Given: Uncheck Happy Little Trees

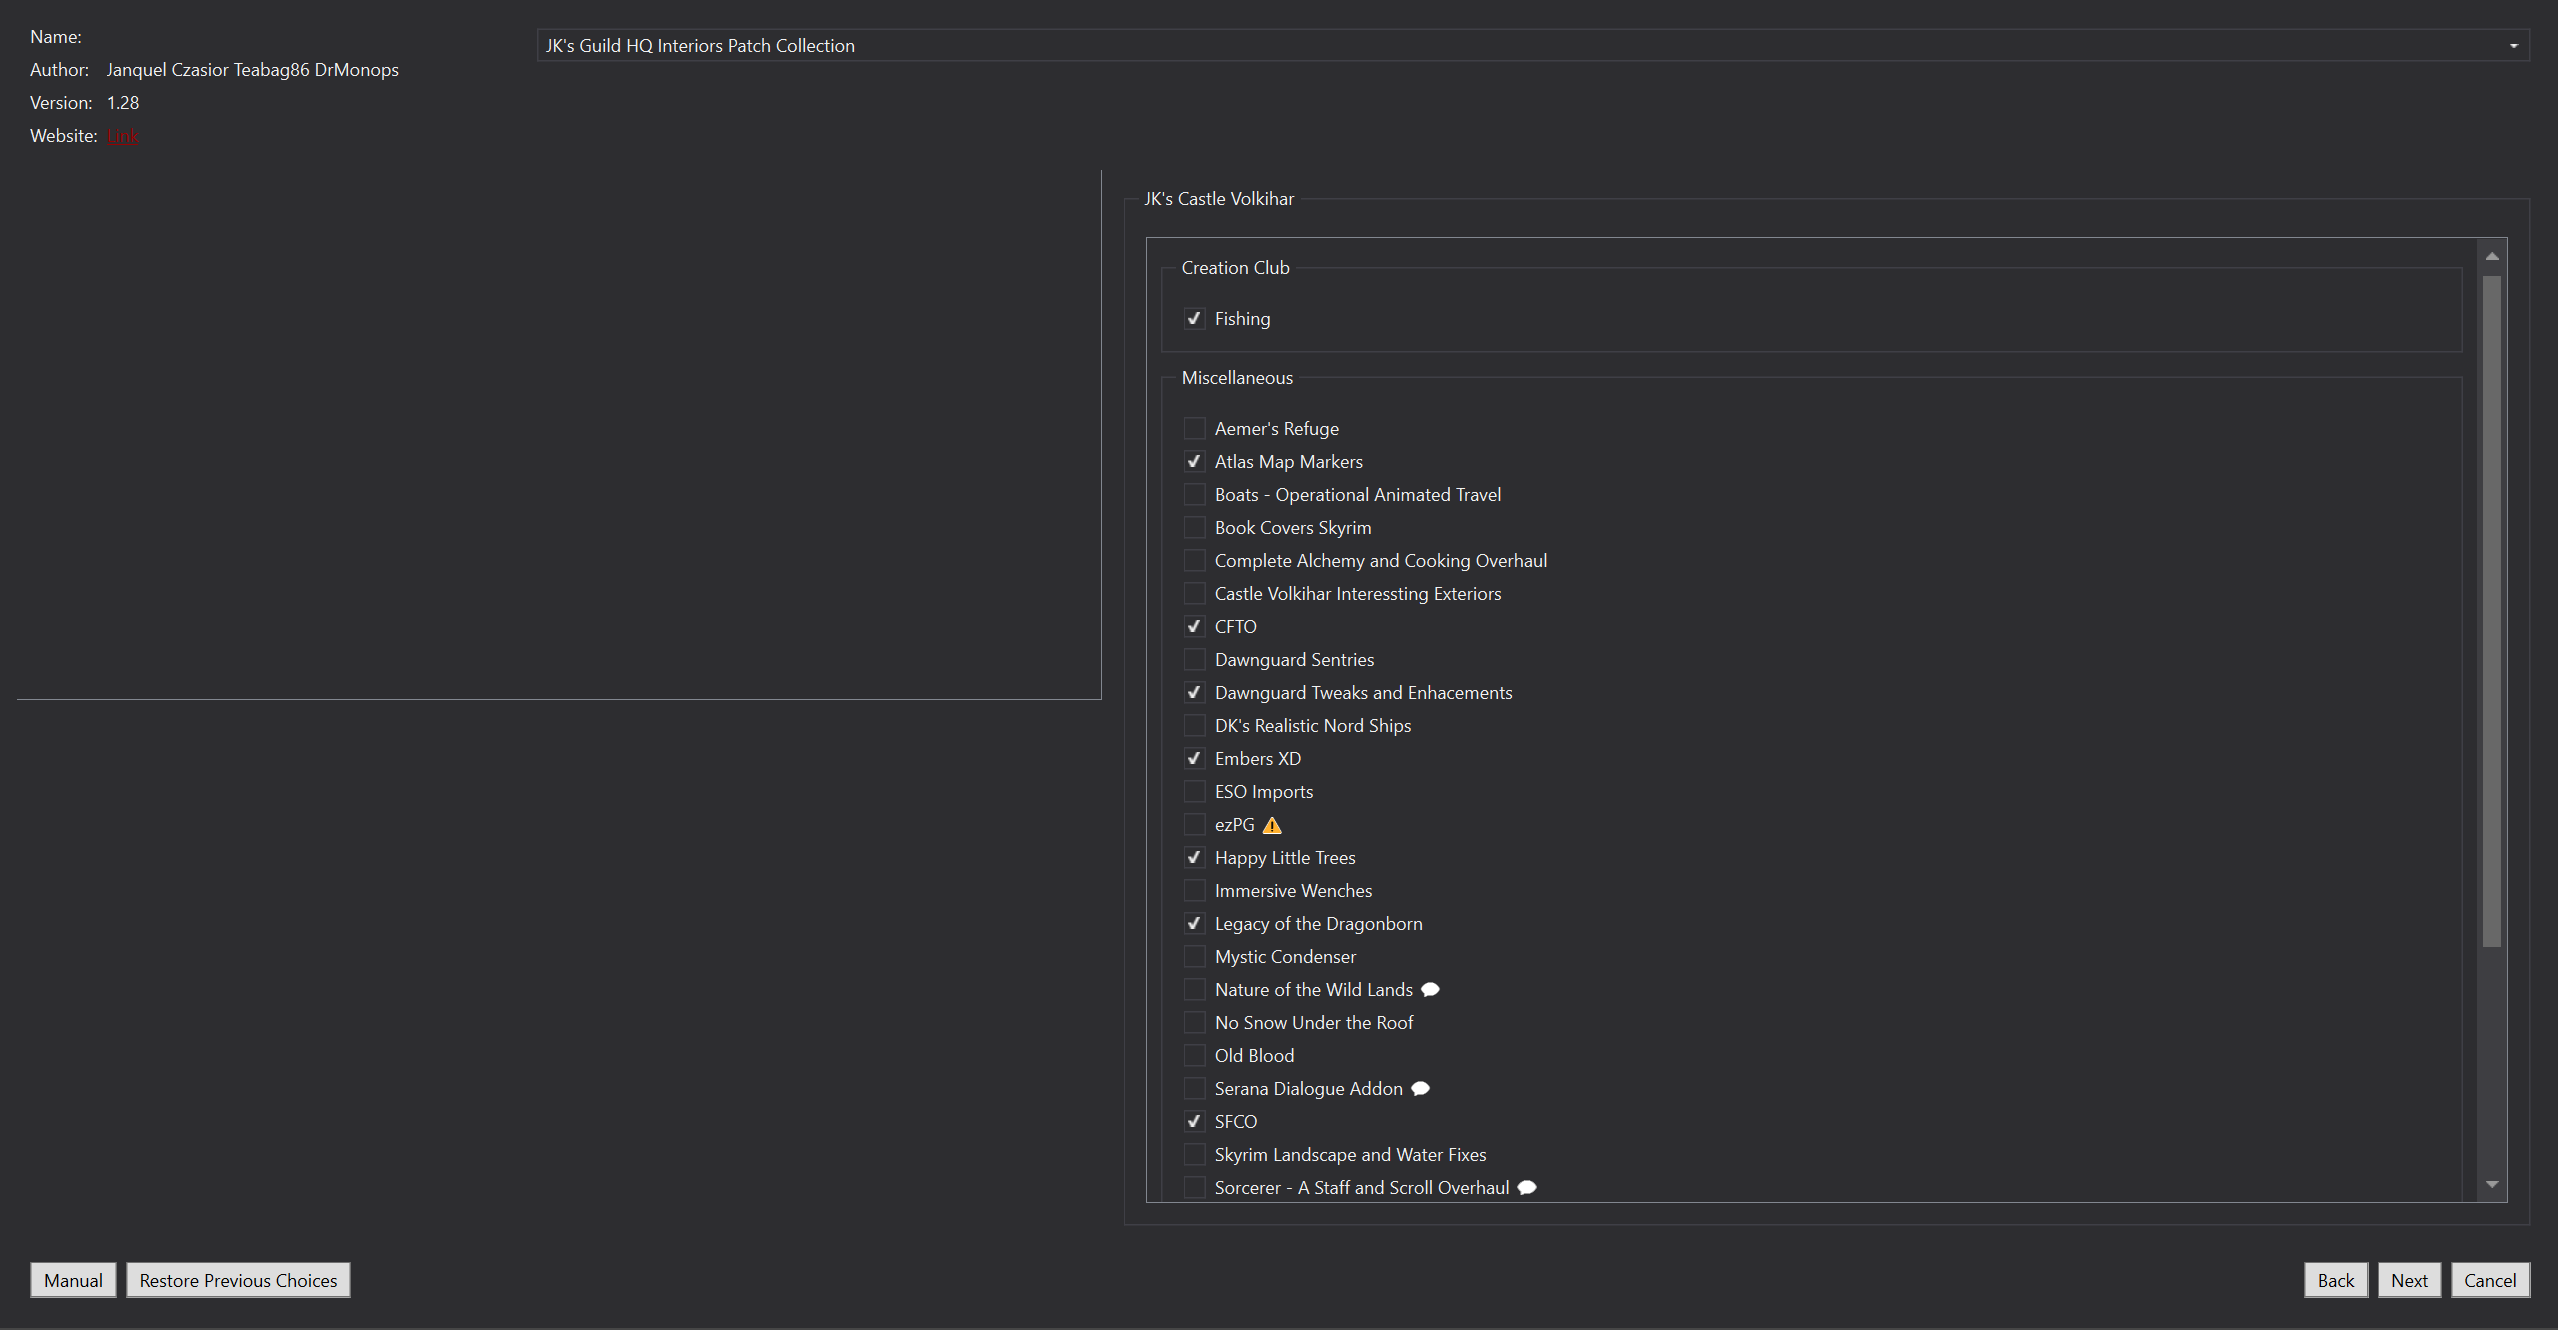Looking at the screenshot, I should (x=1194, y=858).
